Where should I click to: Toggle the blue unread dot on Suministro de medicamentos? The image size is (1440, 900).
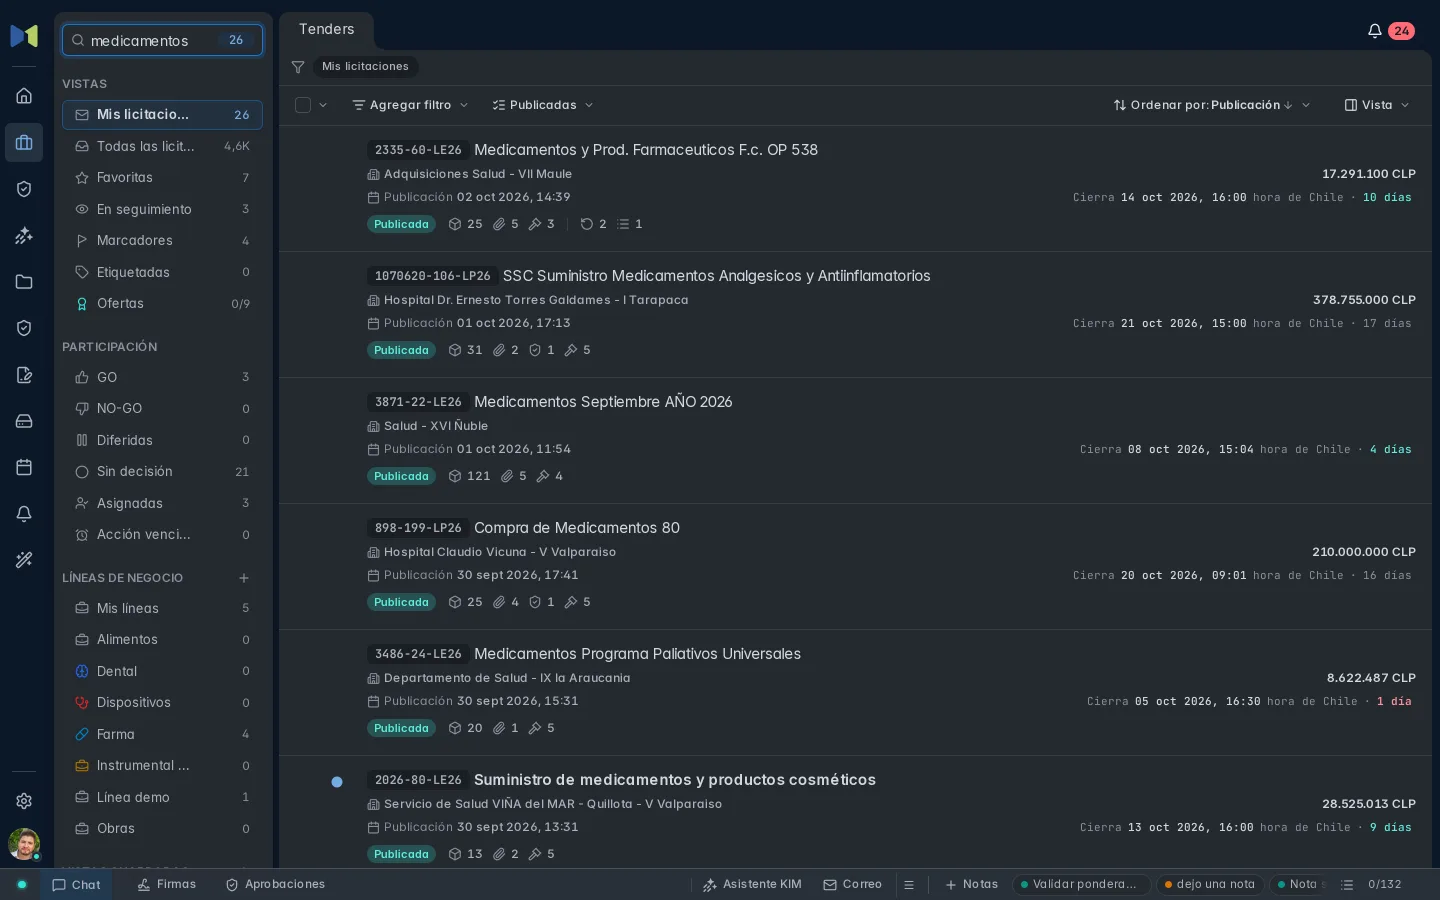click(x=337, y=782)
